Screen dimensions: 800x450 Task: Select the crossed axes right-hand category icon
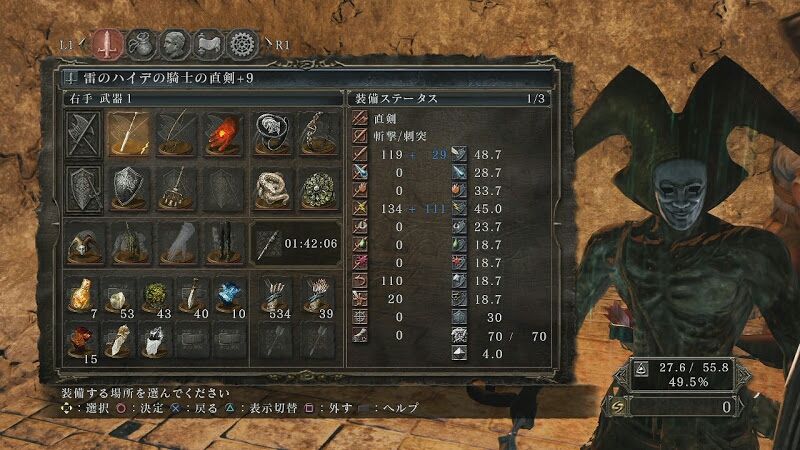[x=83, y=134]
